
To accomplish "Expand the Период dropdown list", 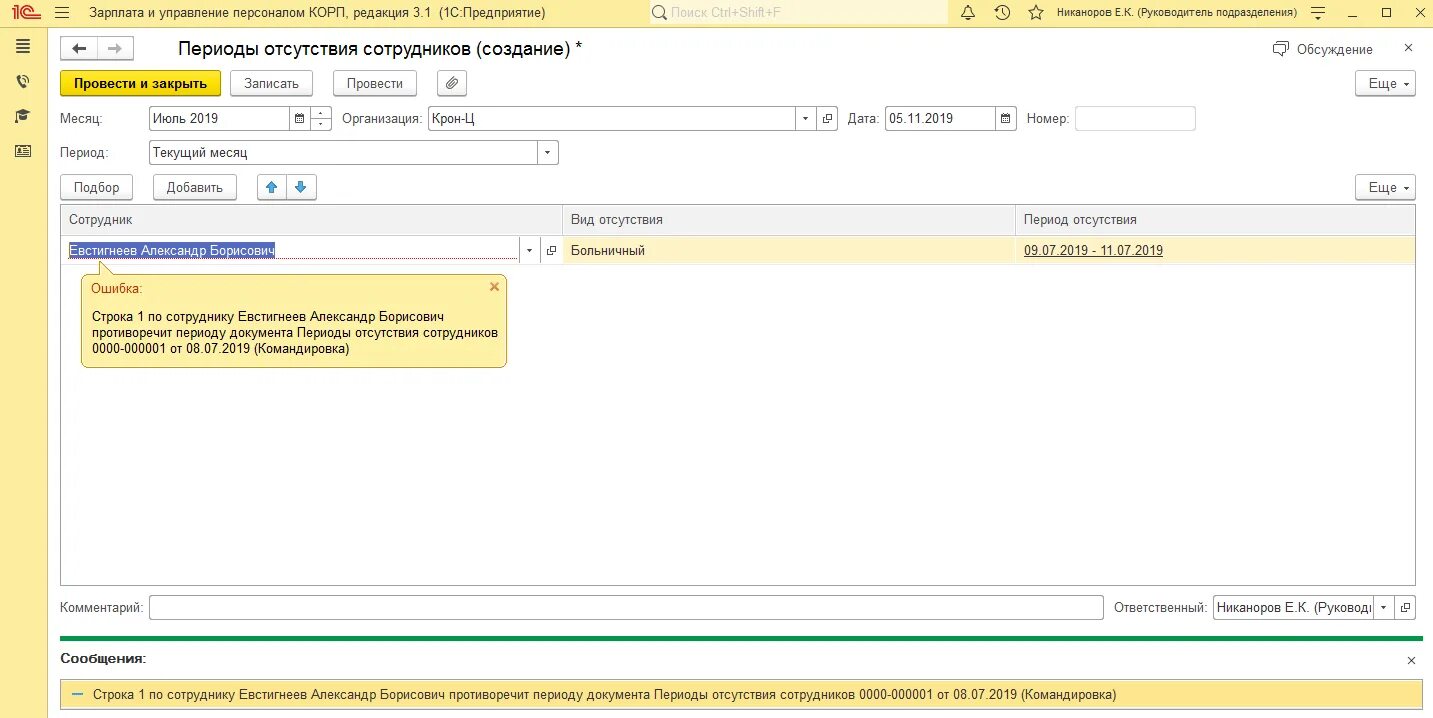I will point(548,153).
